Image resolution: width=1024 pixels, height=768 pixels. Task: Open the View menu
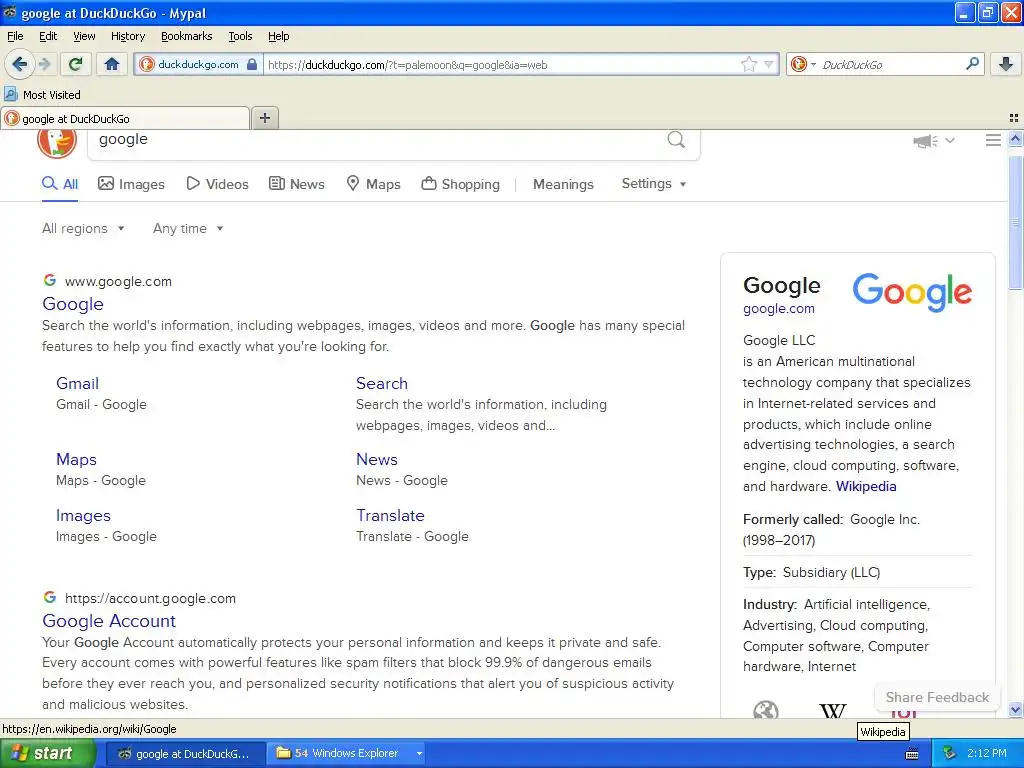pyautogui.click(x=84, y=36)
